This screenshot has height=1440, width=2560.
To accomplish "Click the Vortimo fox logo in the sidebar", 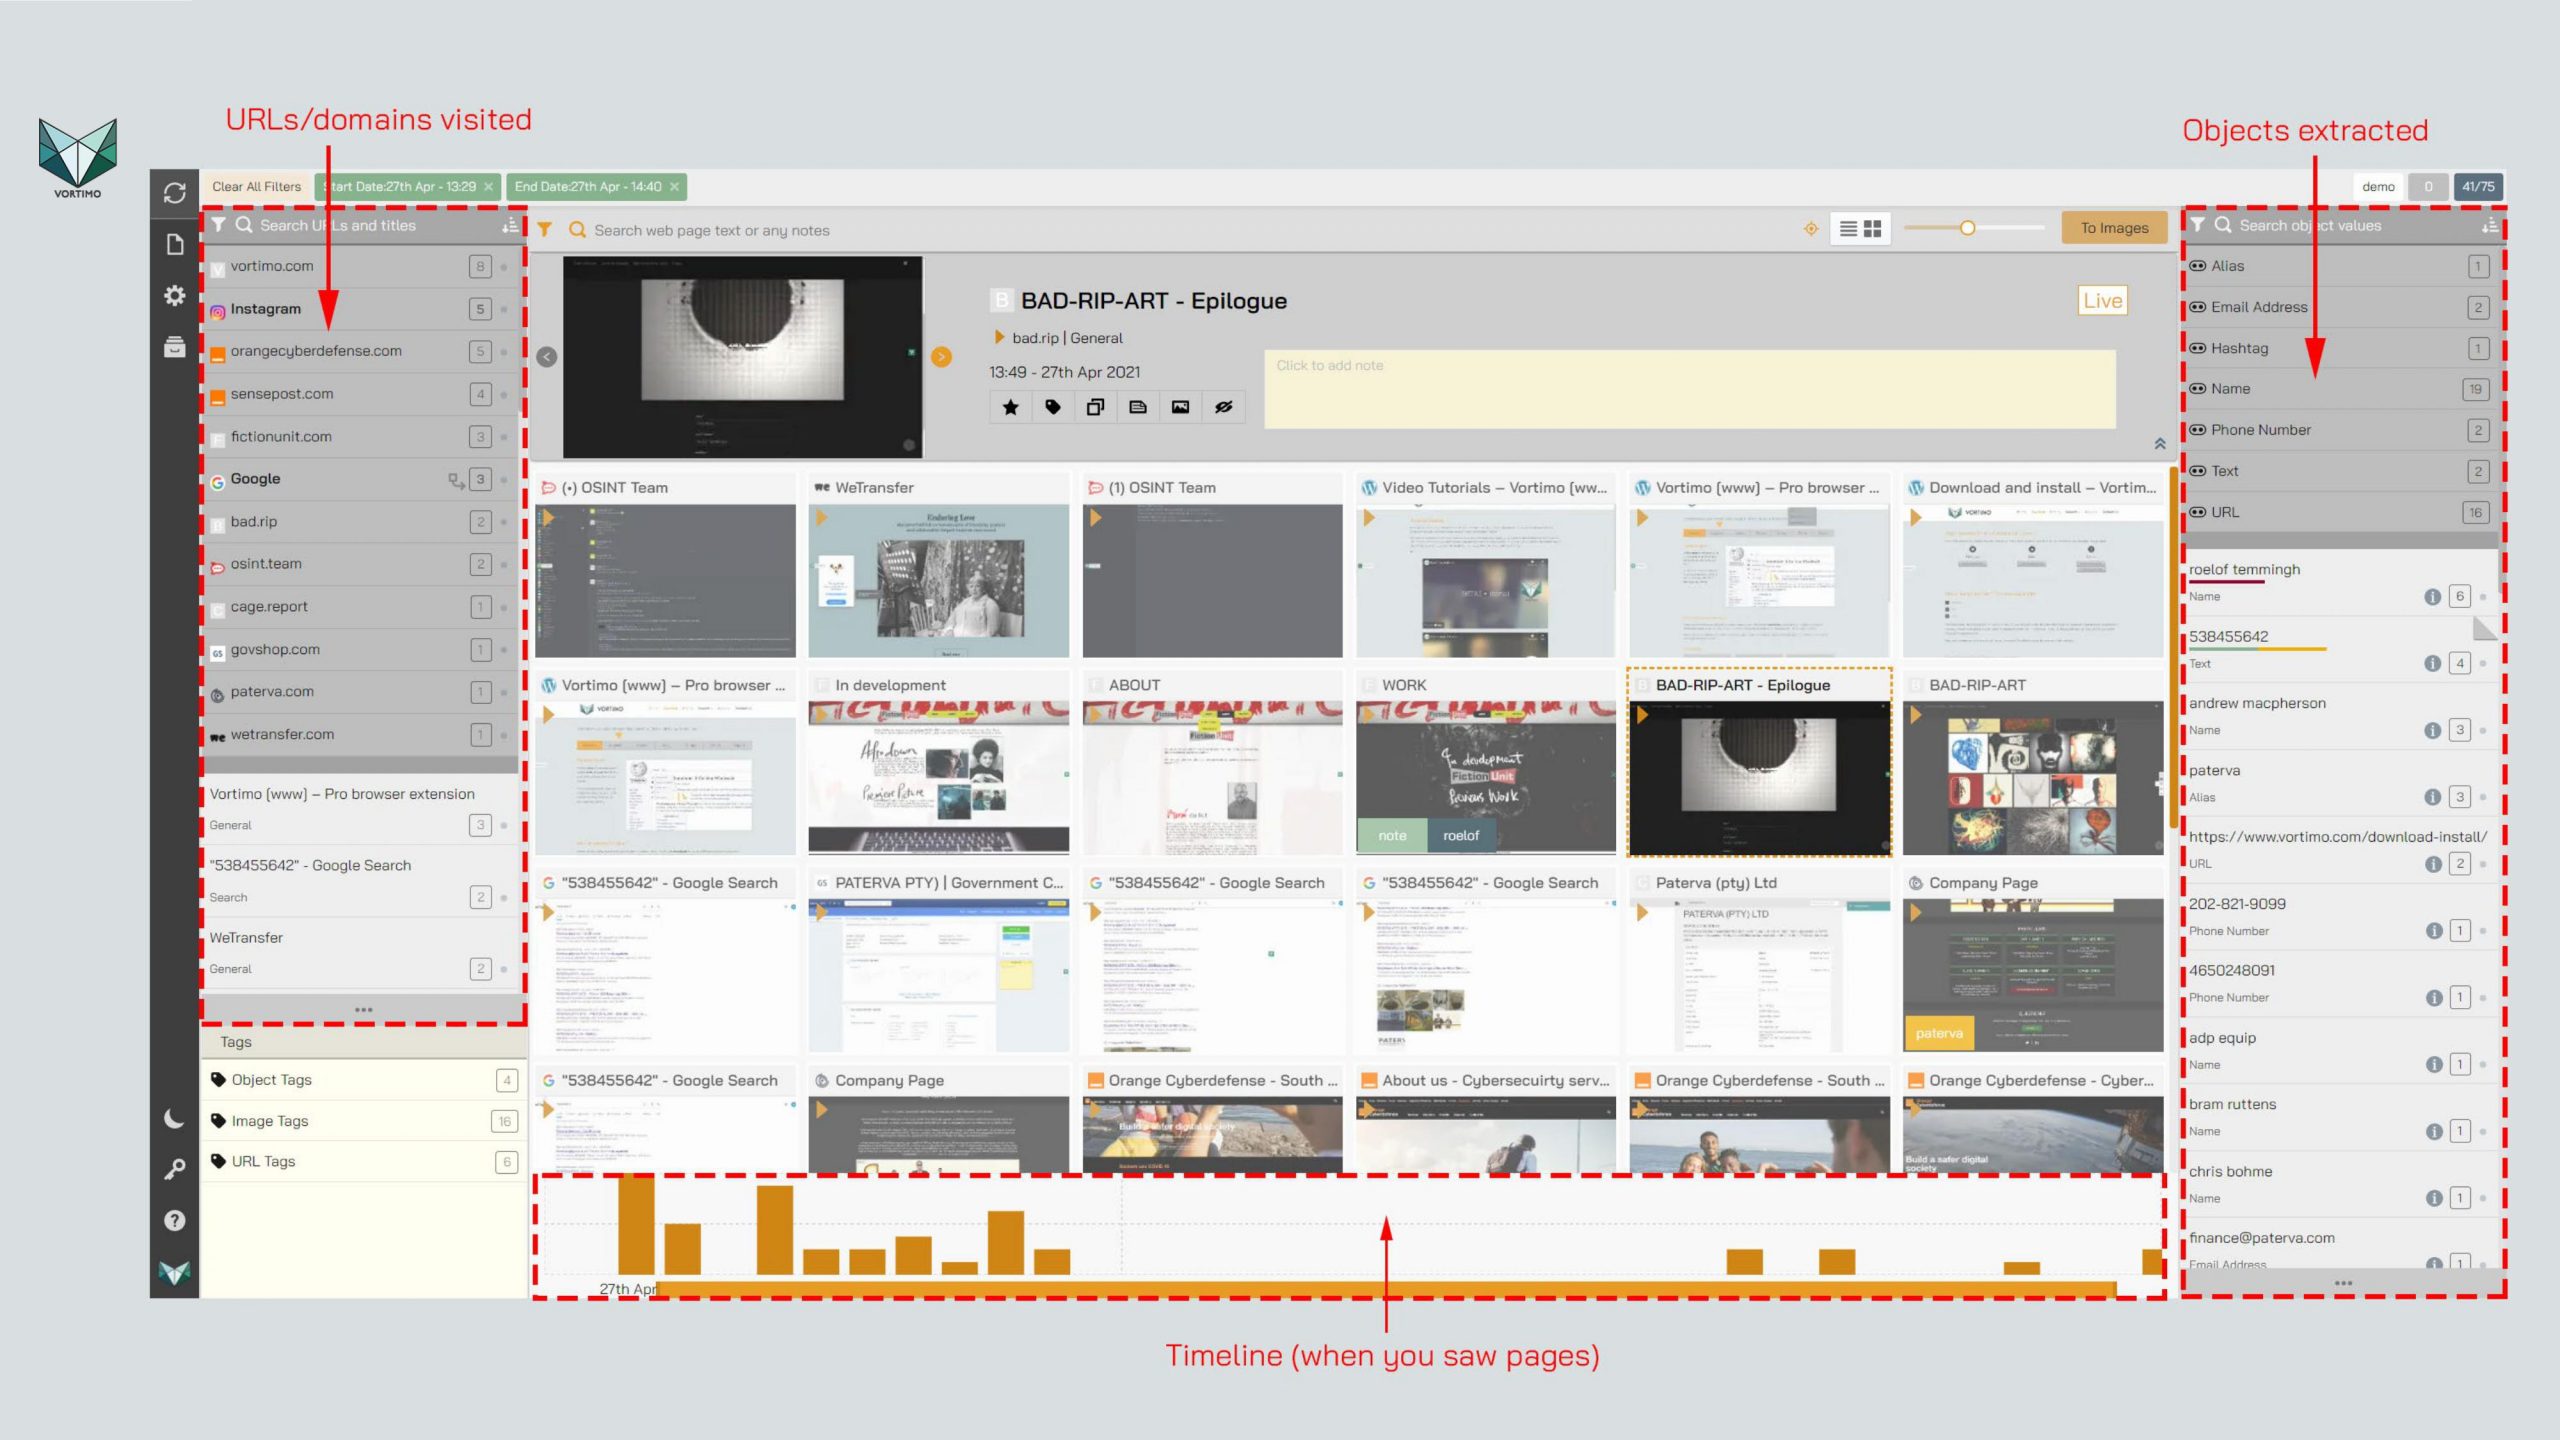I will [x=174, y=1272].
